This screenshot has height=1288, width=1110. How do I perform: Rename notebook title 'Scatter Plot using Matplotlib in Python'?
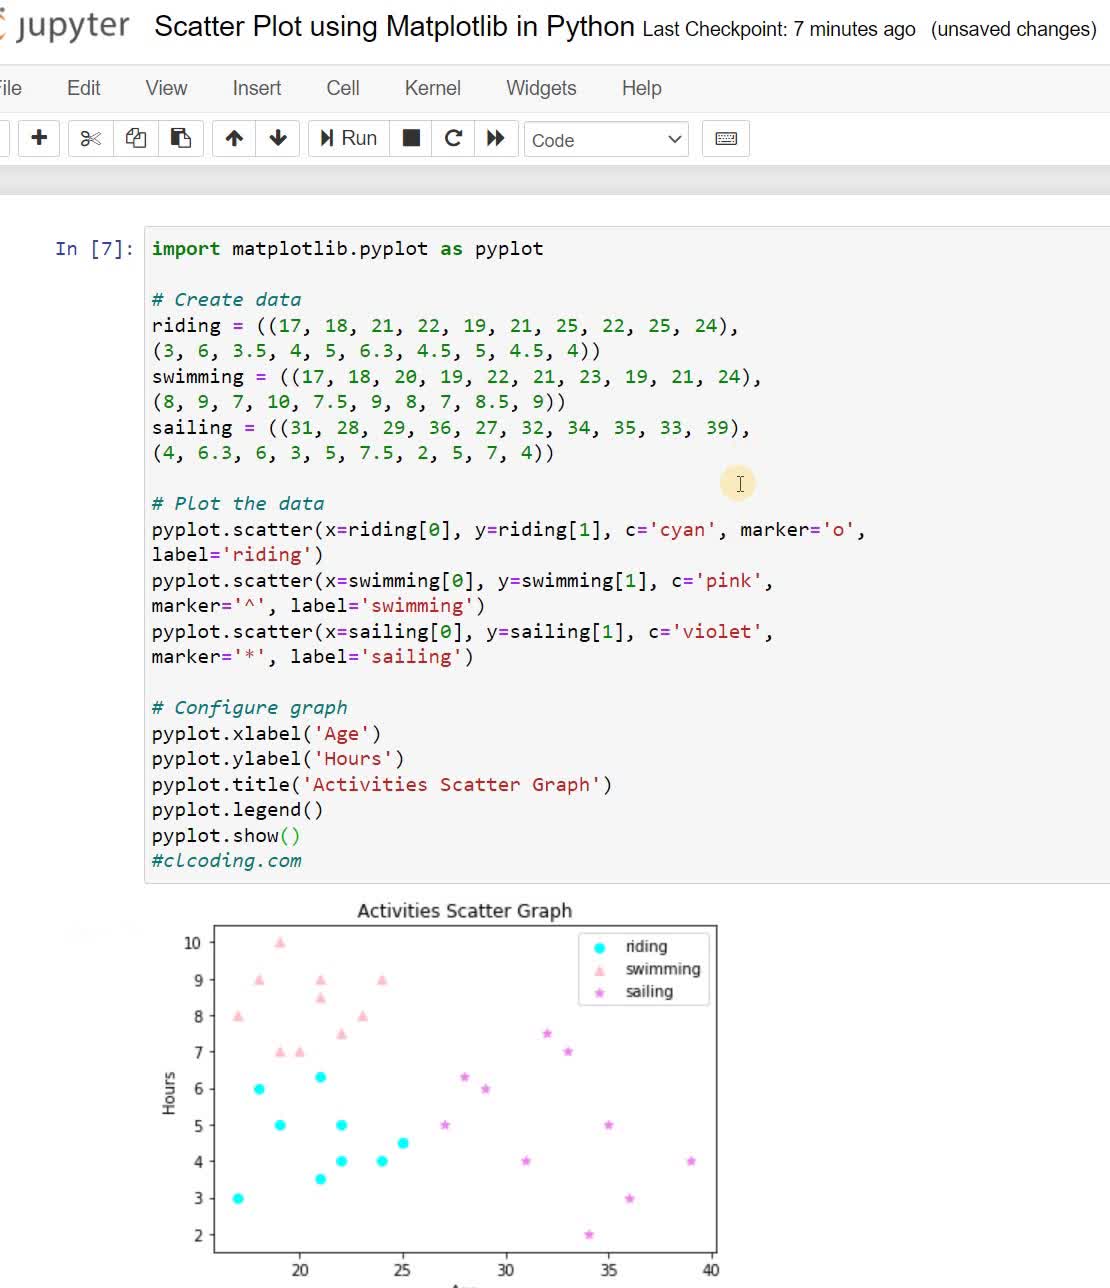pos(394,27)
